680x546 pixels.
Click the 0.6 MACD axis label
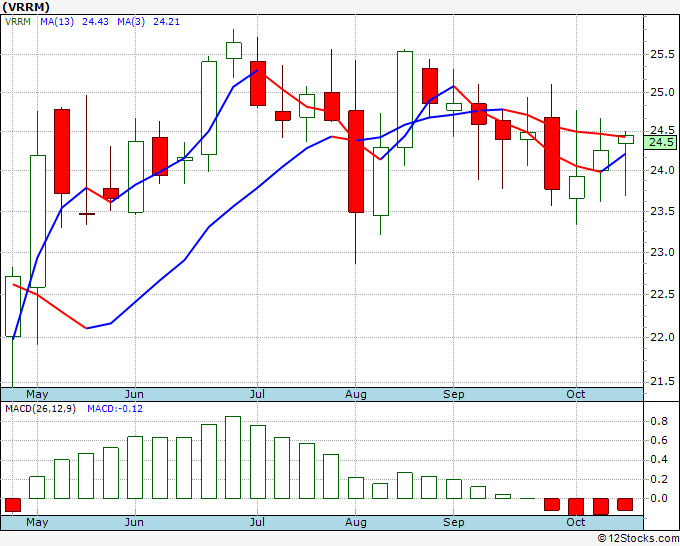point(659,440)
